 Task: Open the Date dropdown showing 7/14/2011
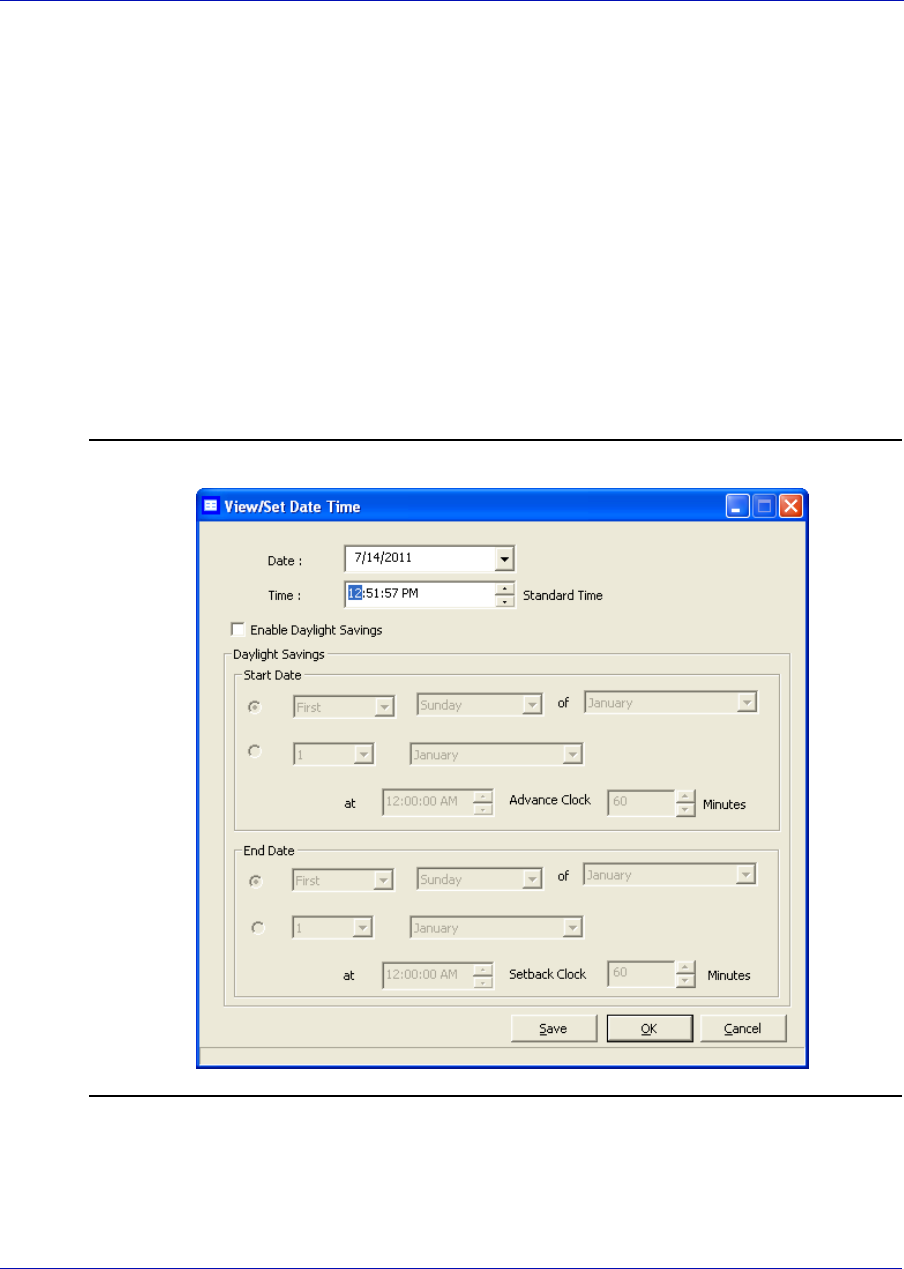505,558
